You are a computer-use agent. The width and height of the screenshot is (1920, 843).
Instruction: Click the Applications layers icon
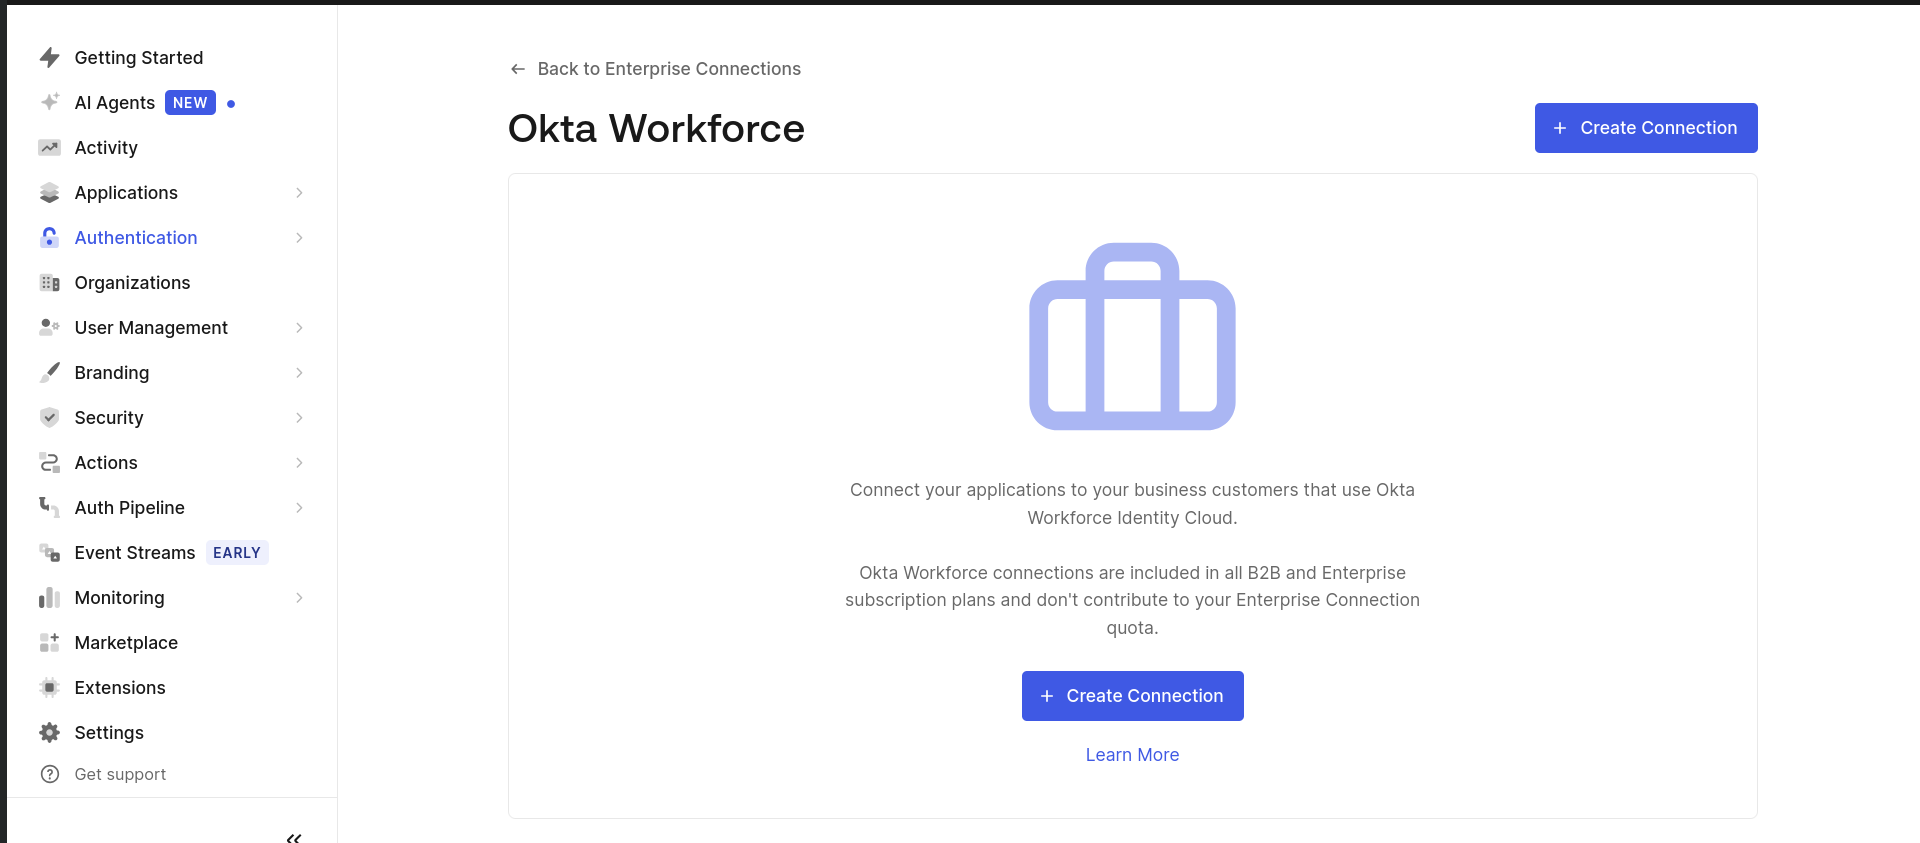point(49,193)
